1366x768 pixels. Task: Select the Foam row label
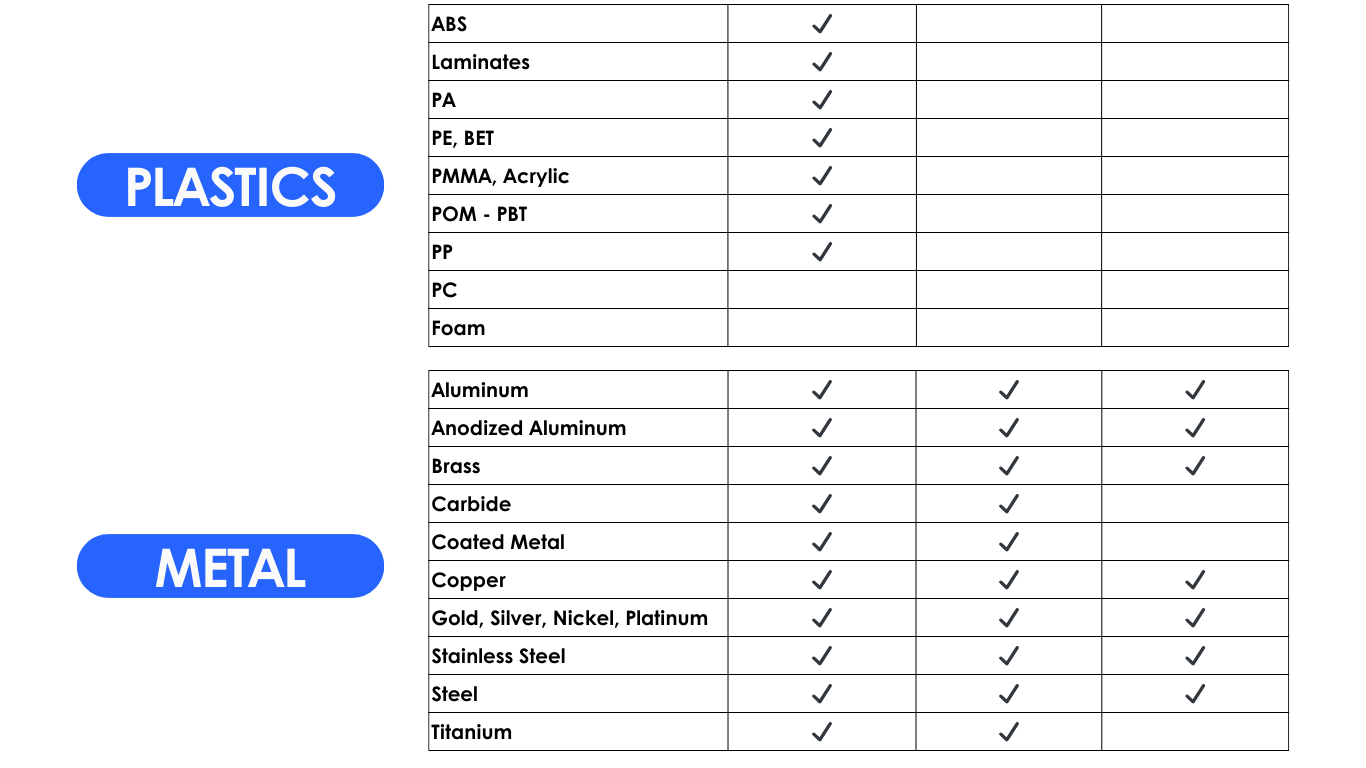click(x=458, y=328)
